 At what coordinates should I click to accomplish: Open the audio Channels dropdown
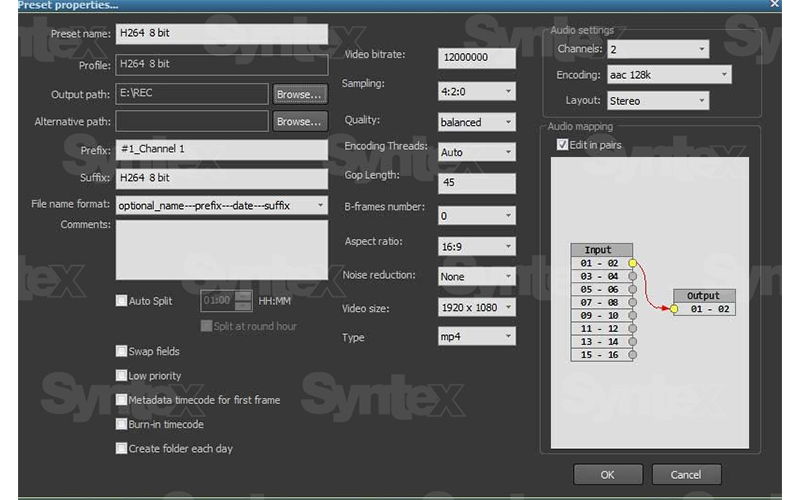tap(658, 49)
